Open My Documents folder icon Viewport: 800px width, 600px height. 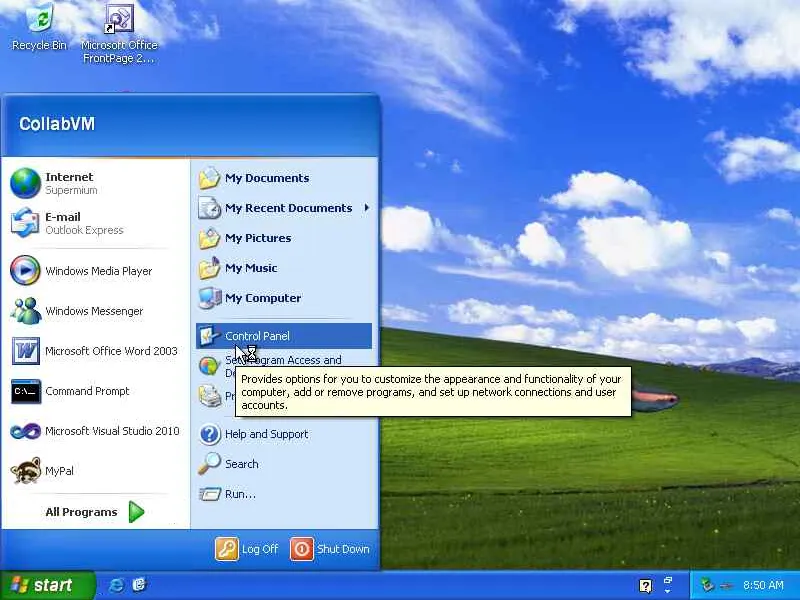point(209,178)
